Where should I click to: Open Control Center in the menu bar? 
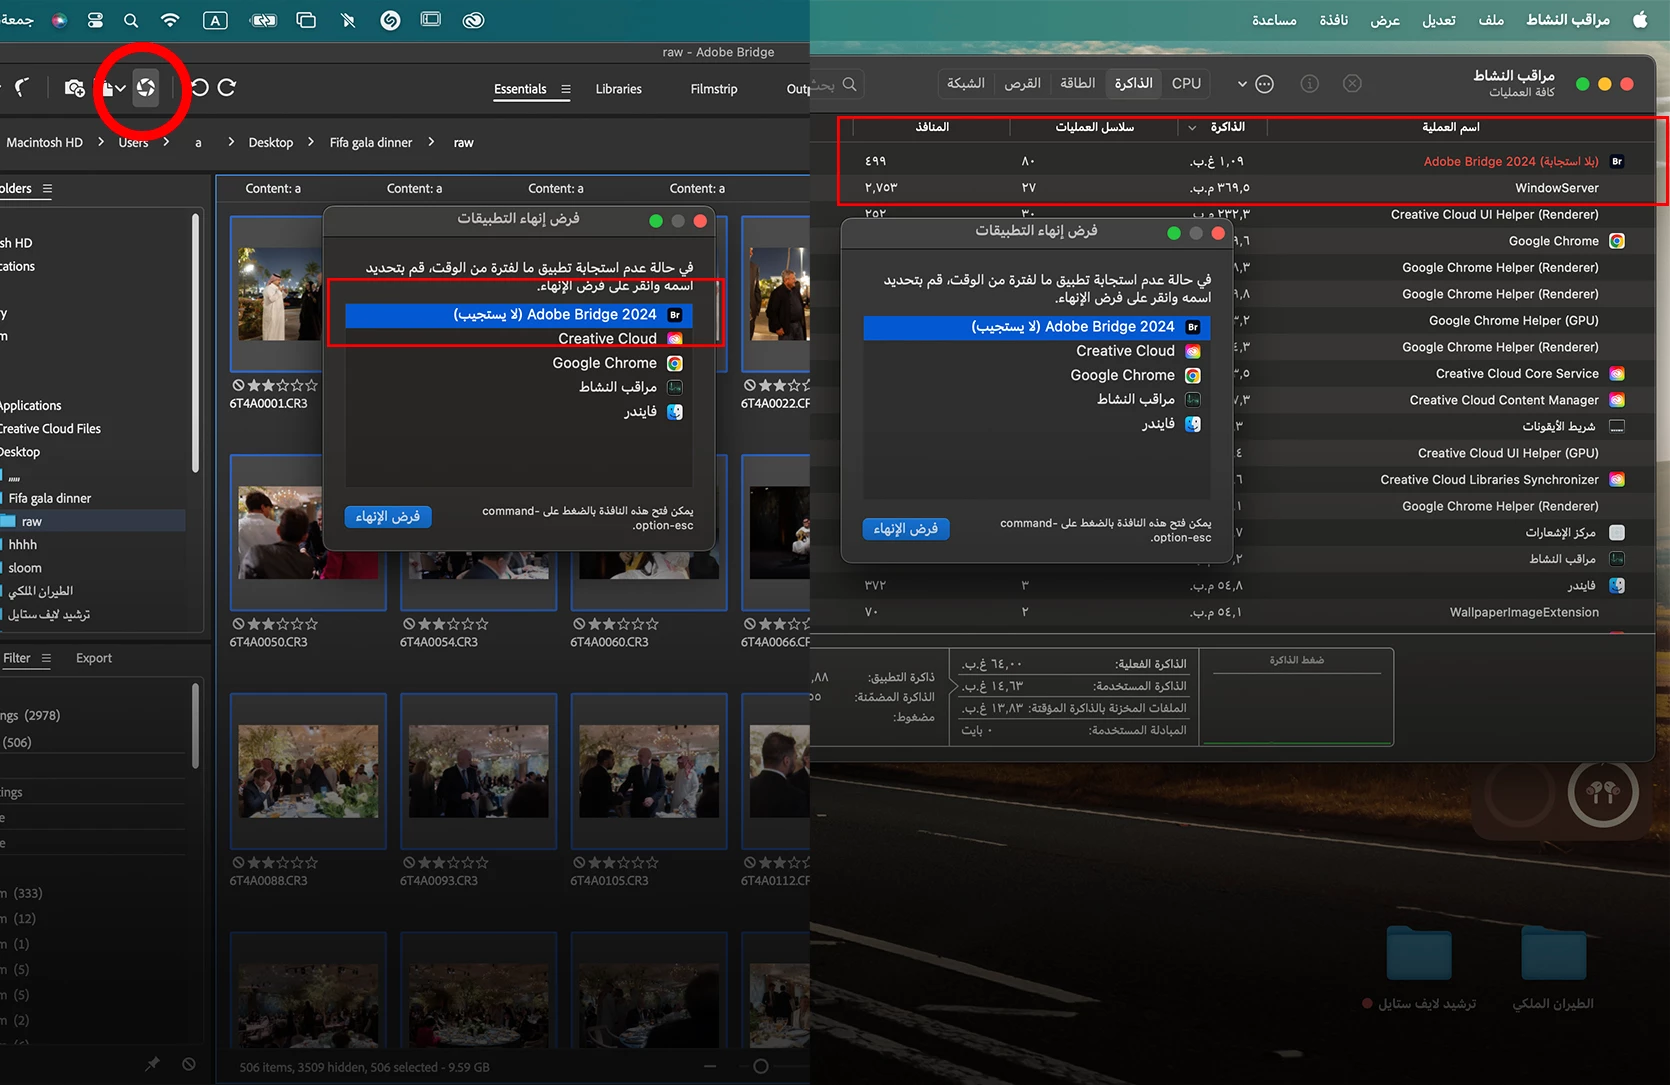pyautogui.click(x=95, y=20)
